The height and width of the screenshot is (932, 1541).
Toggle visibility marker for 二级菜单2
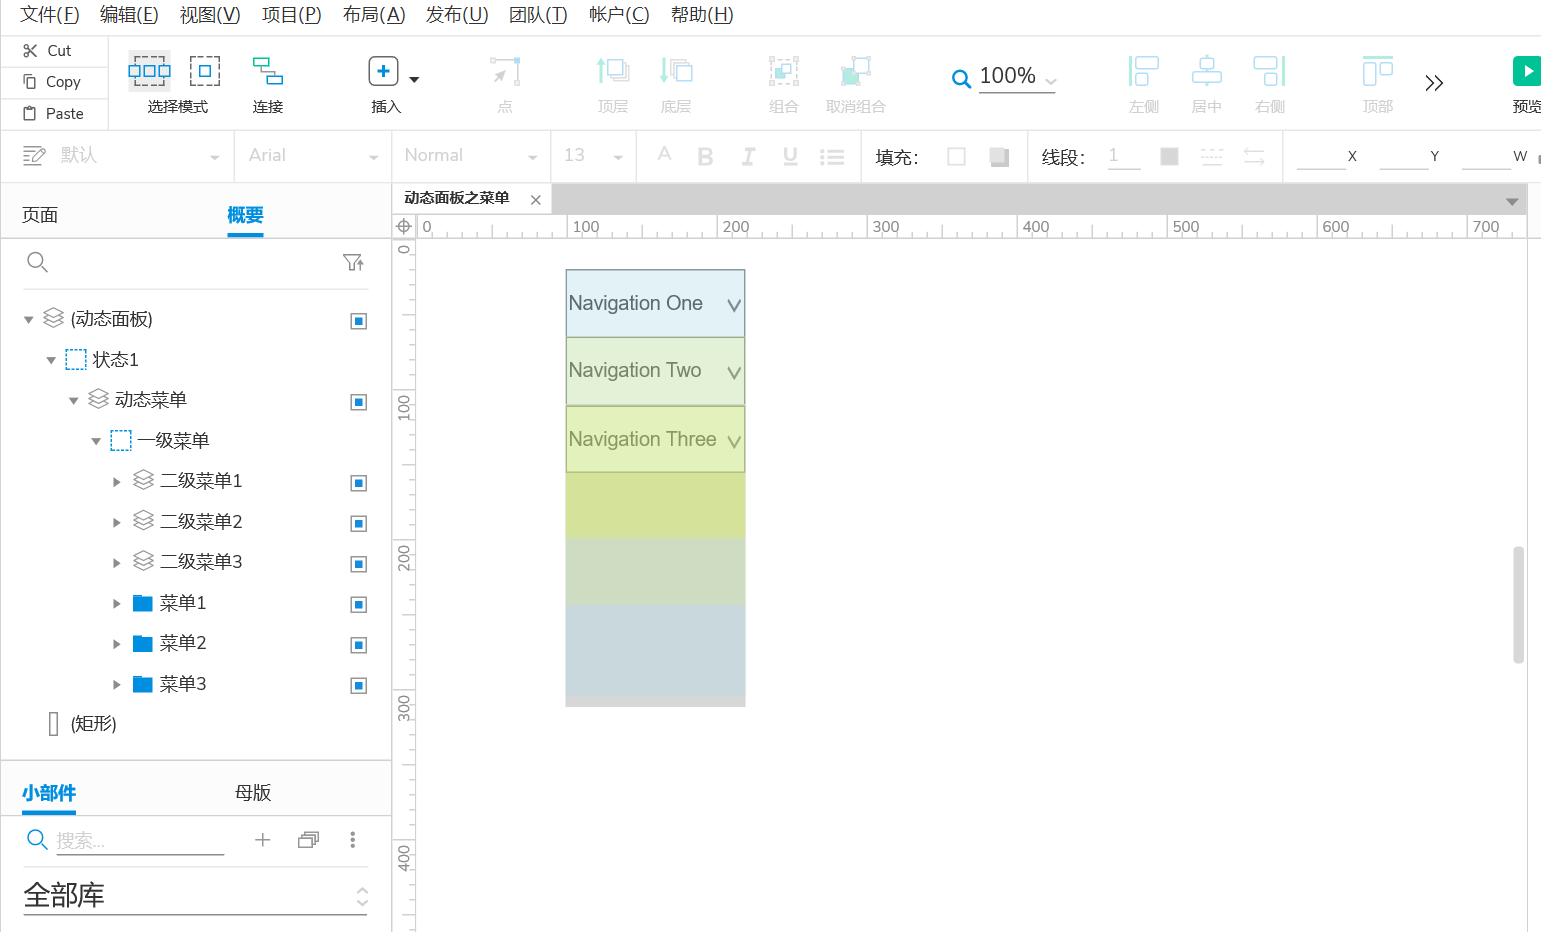coord(359,524)
